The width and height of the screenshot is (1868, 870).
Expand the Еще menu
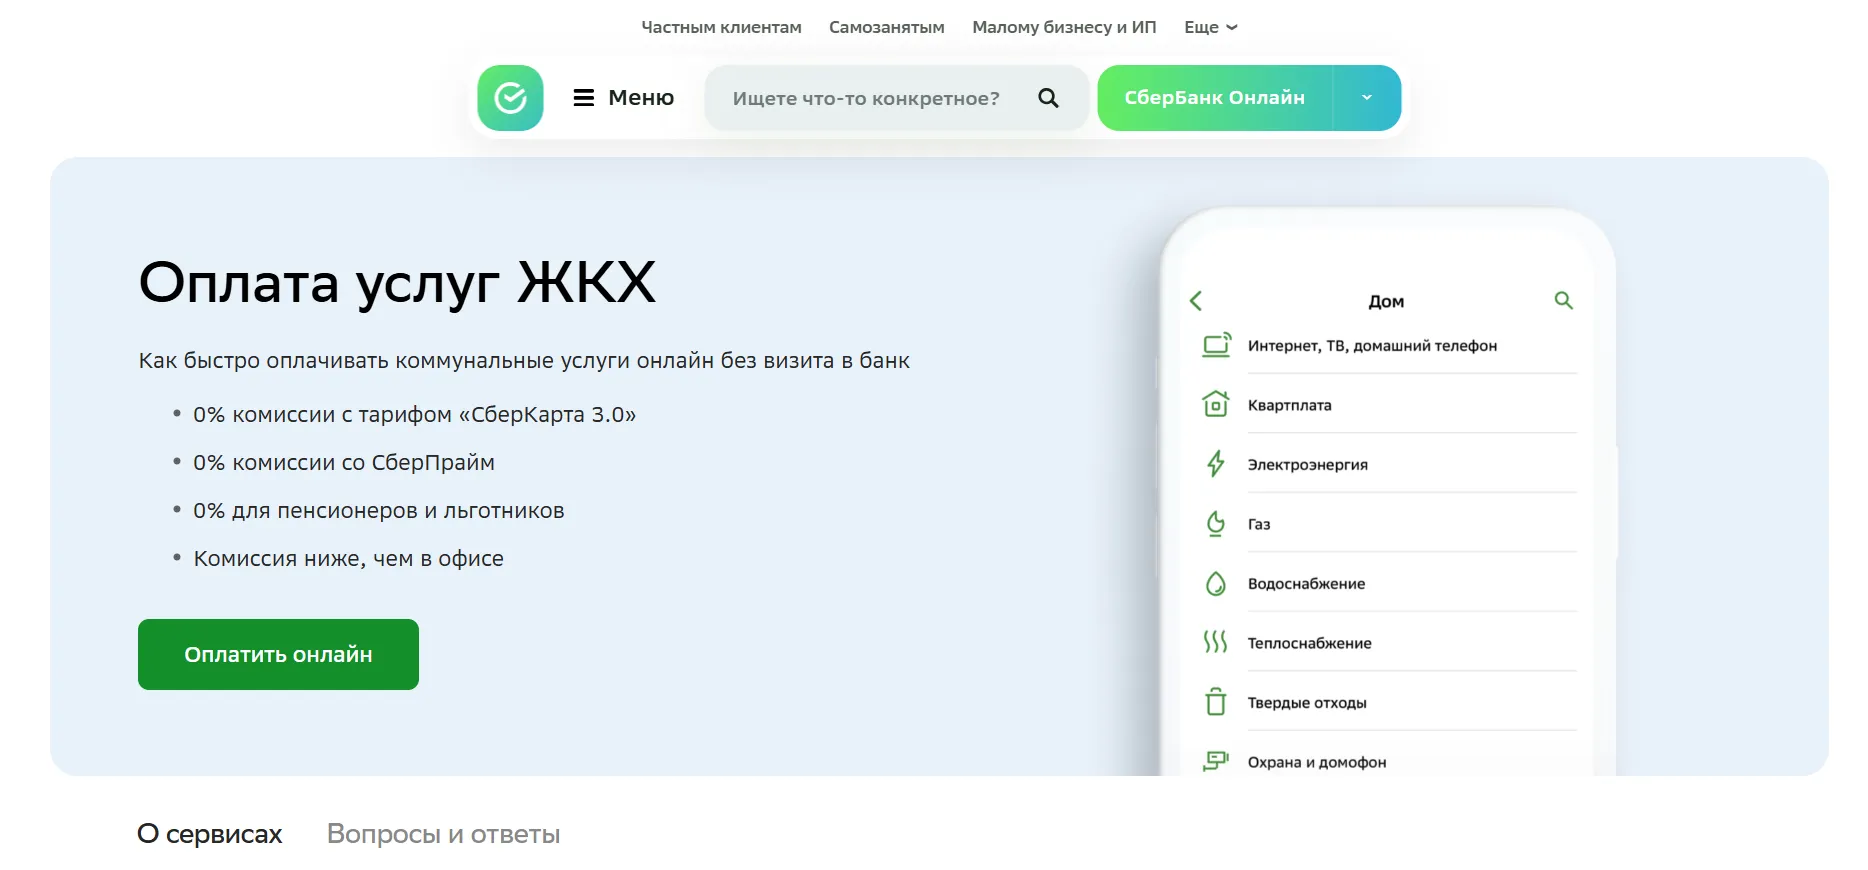tap(1210, 27)
